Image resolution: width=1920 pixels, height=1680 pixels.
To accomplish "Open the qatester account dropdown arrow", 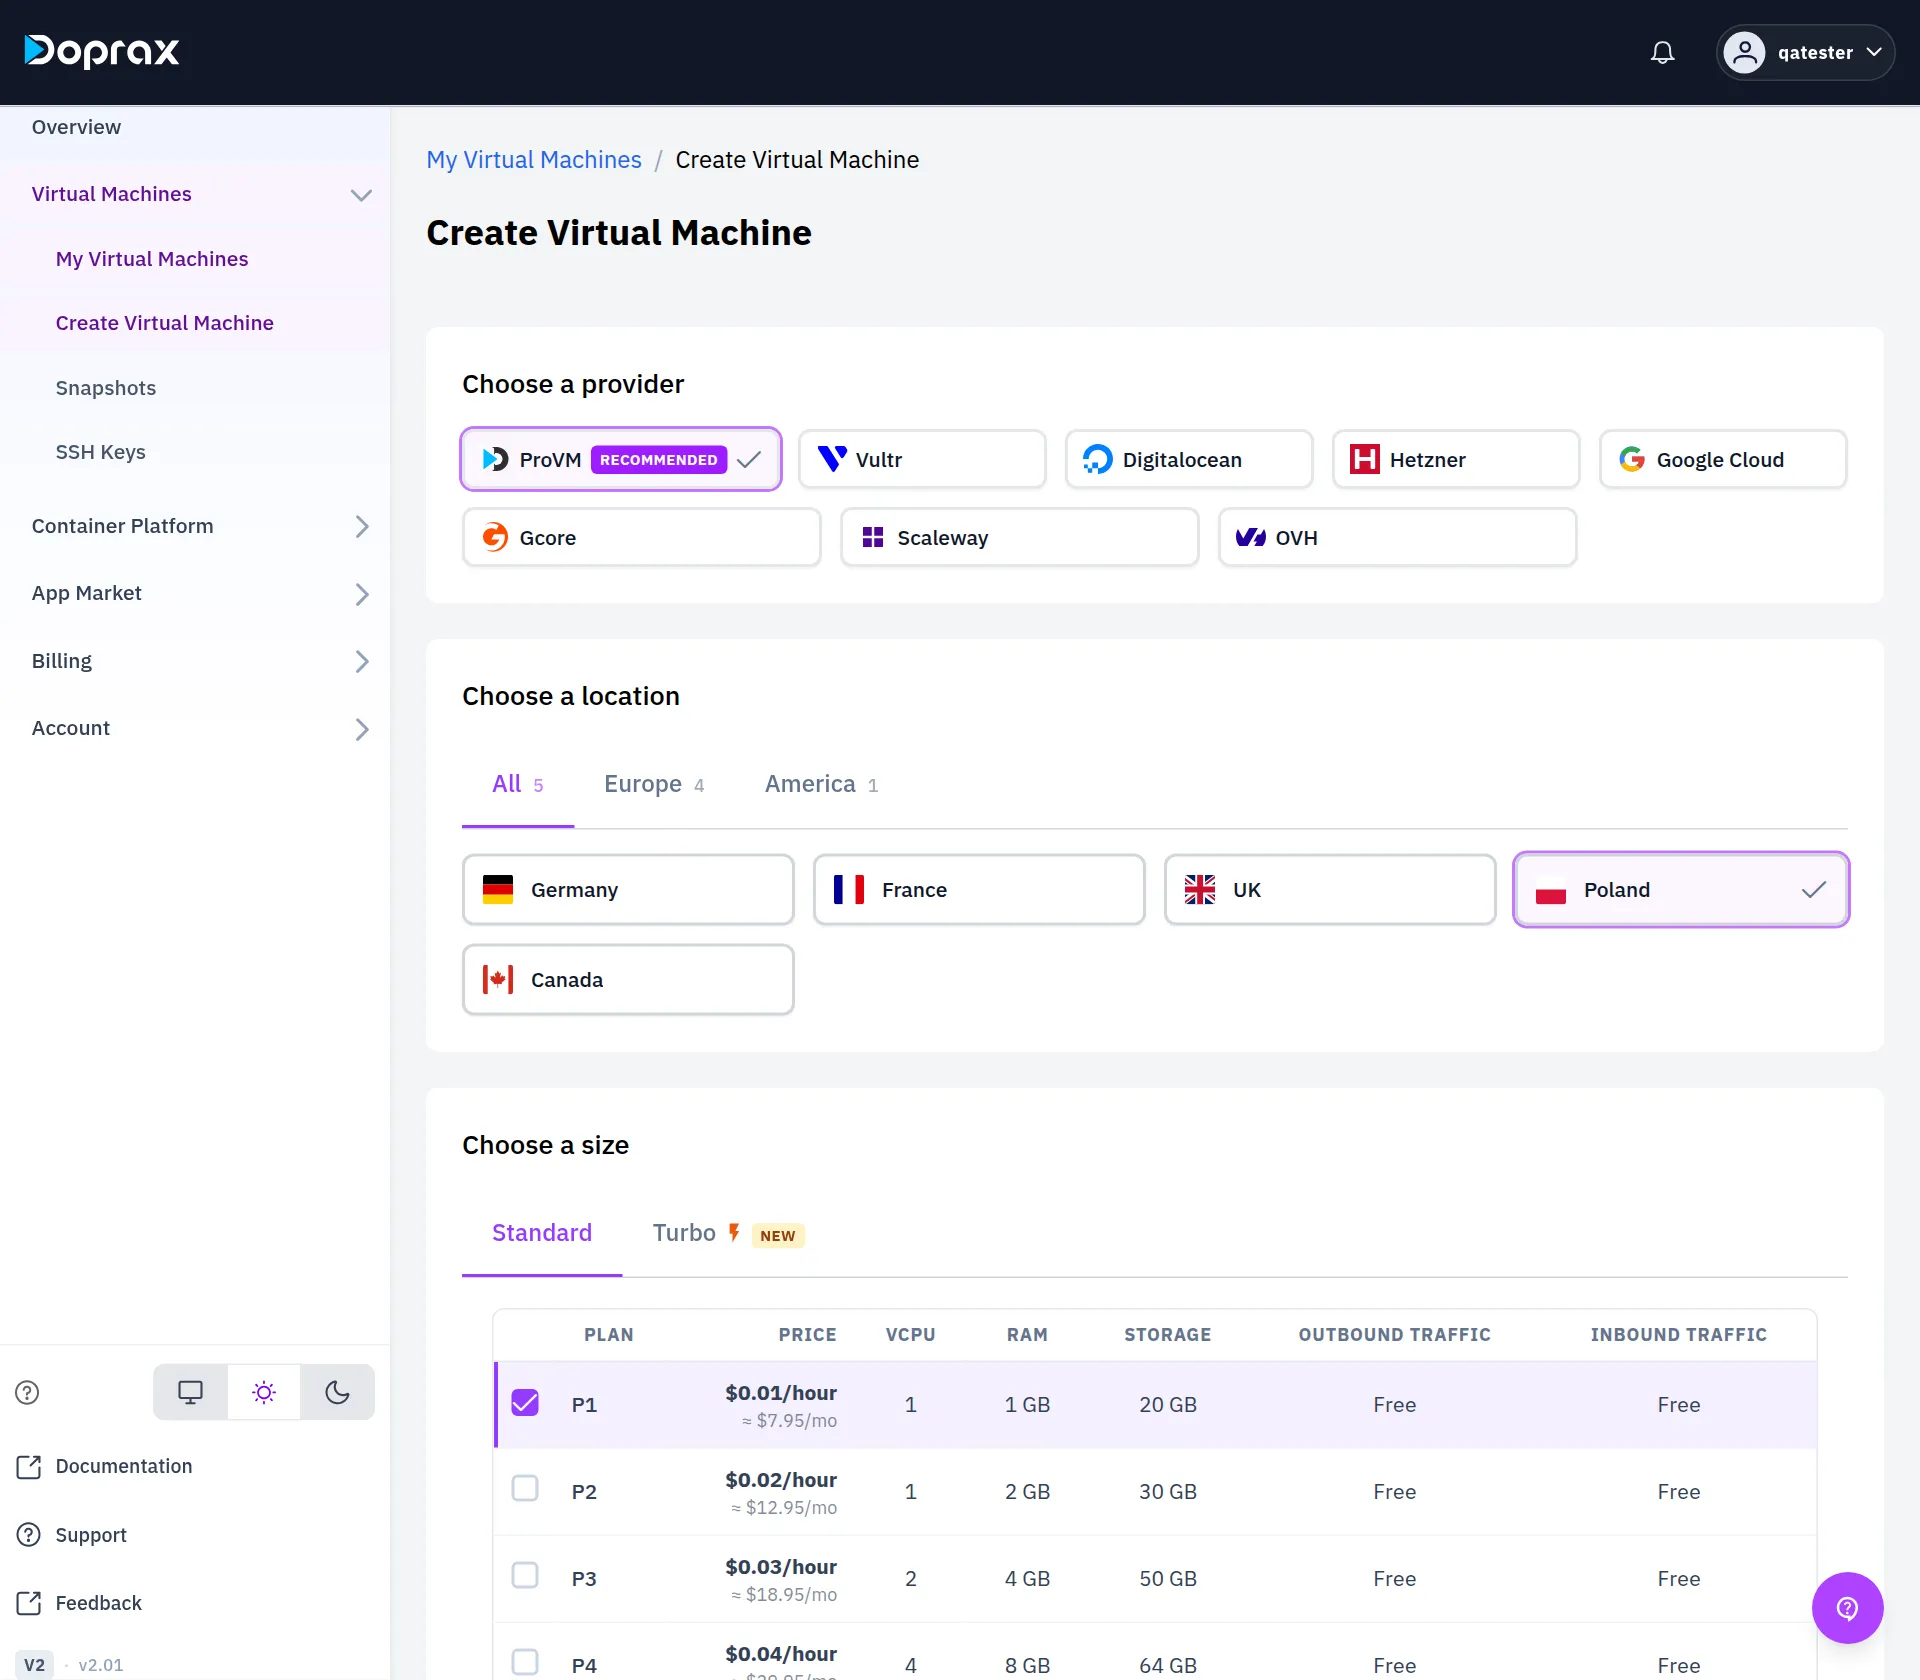I will point(1874,52).
